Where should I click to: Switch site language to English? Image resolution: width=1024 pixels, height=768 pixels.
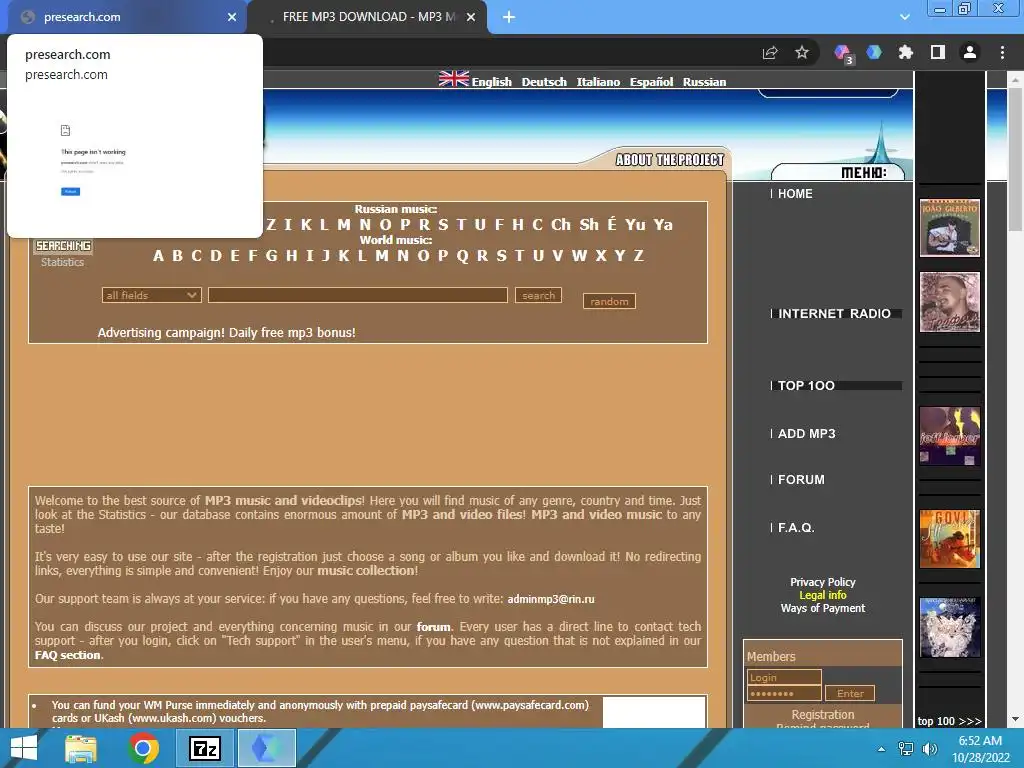pyautogui.click(x=492, y=82)
